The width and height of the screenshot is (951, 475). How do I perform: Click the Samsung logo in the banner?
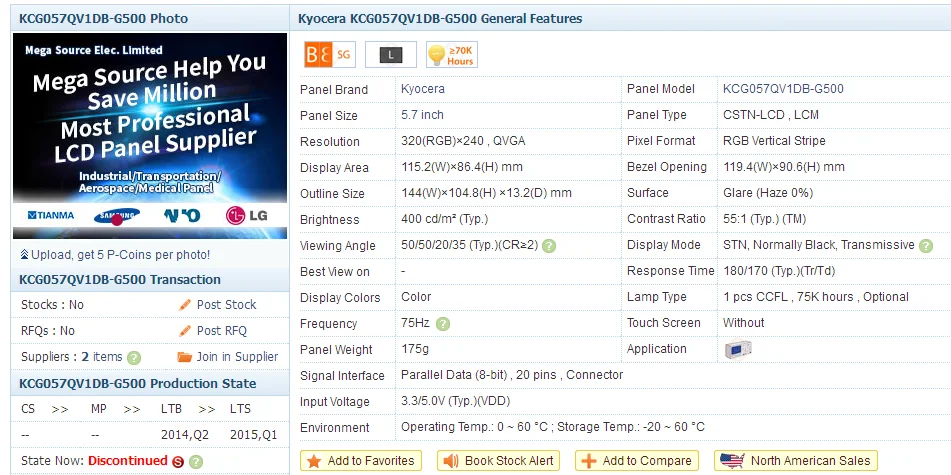pyautogui.click(x=116, y=216)
